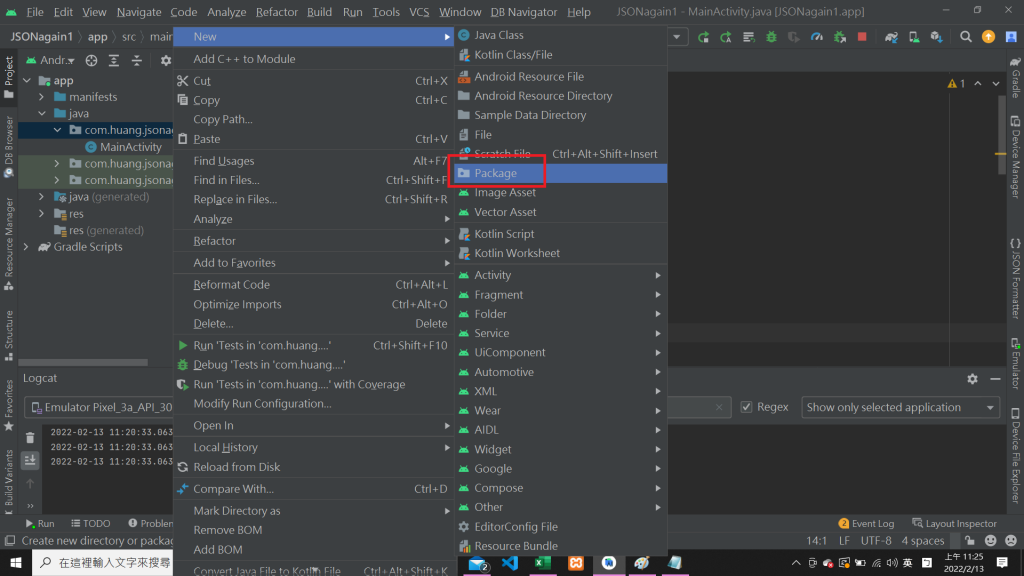1024x576 pixels.
Task: Toggle the Regex checkbox in Logcat
Action: [746, 407]
